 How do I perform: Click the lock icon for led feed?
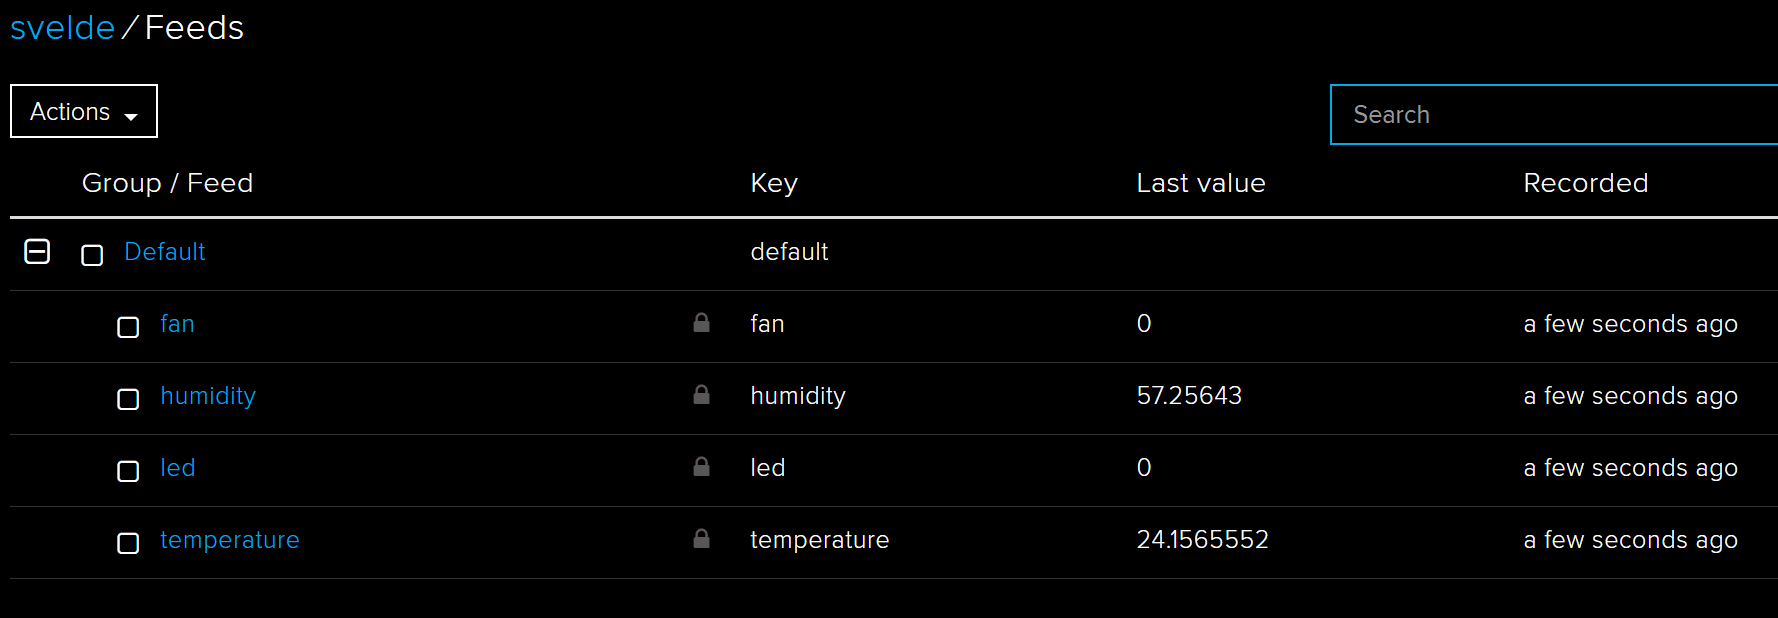702,467
